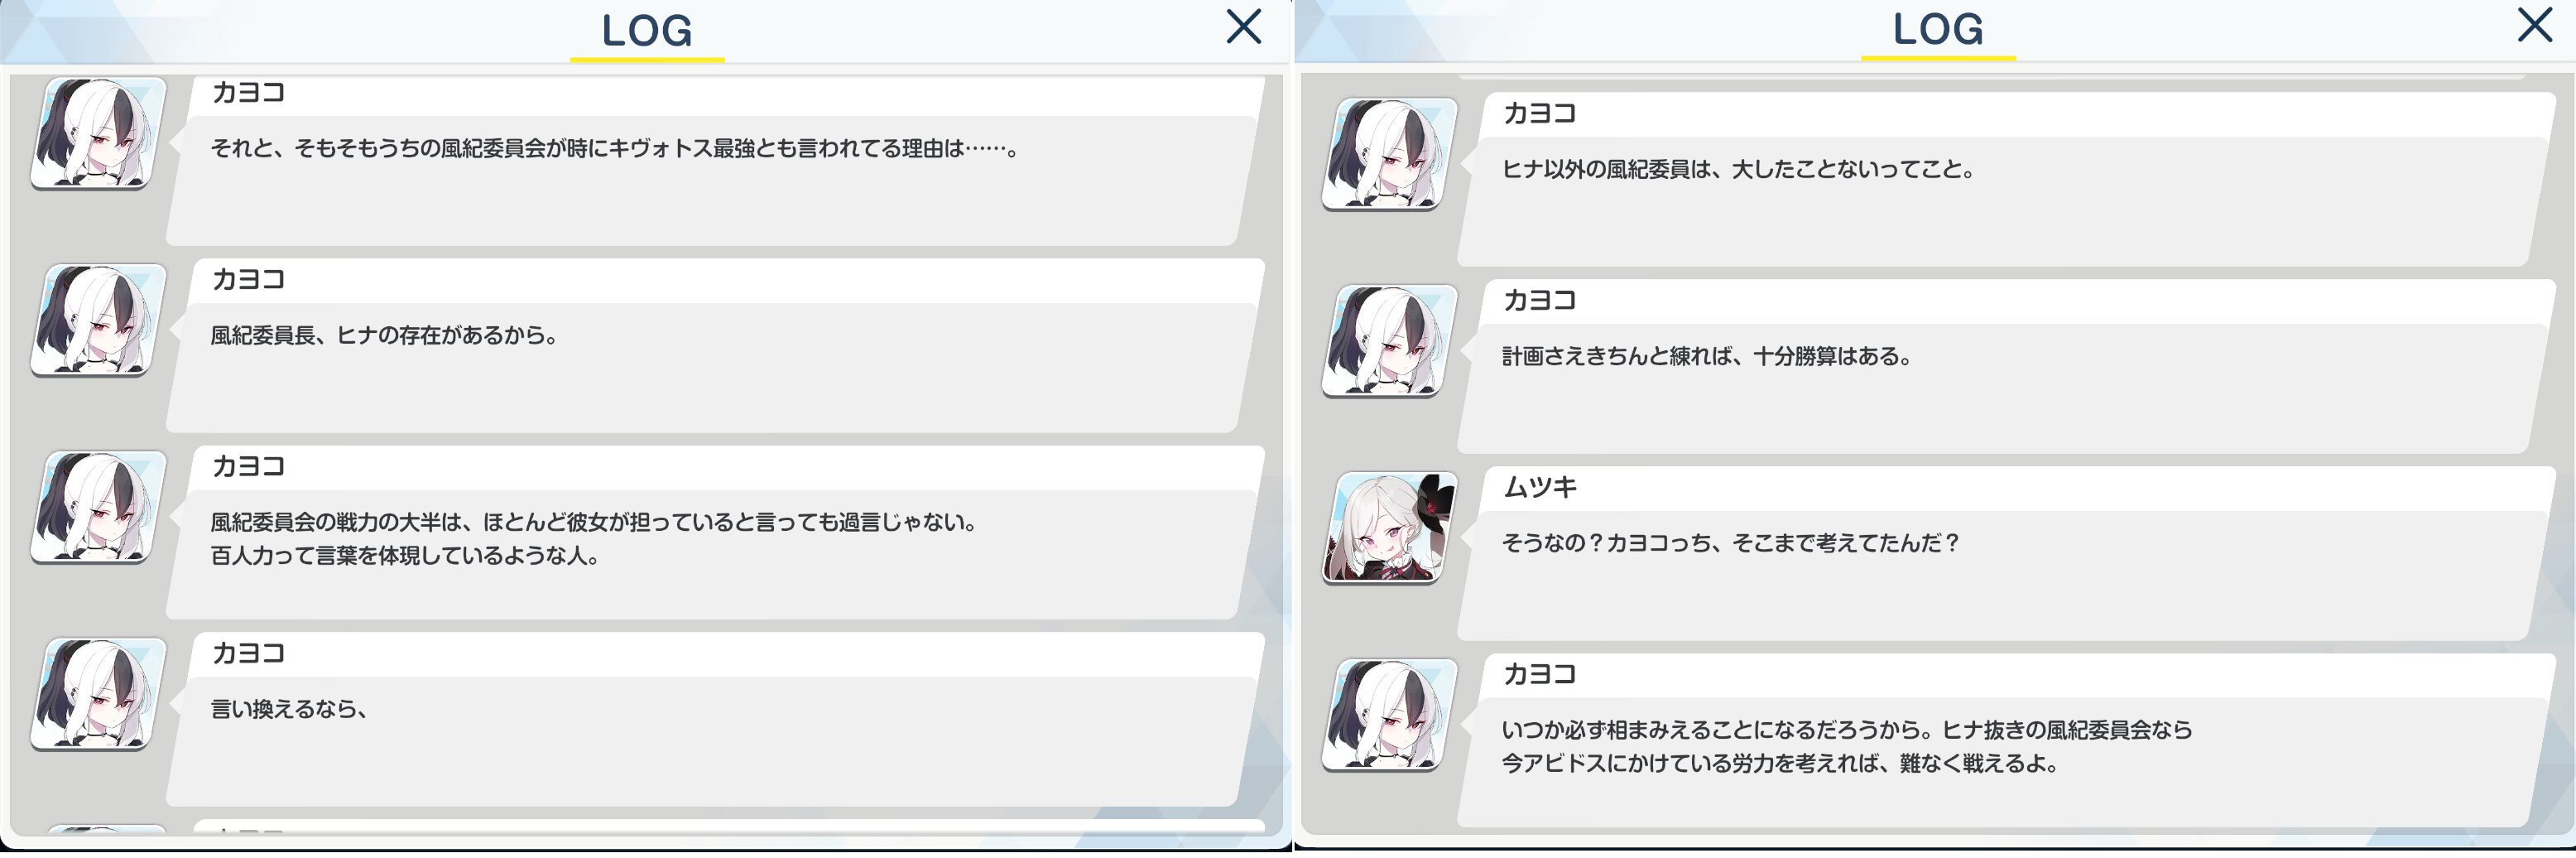Click Kayoko's avatar beside 百人力 line
Screen dimensions: 2576x858
point(98,507)
